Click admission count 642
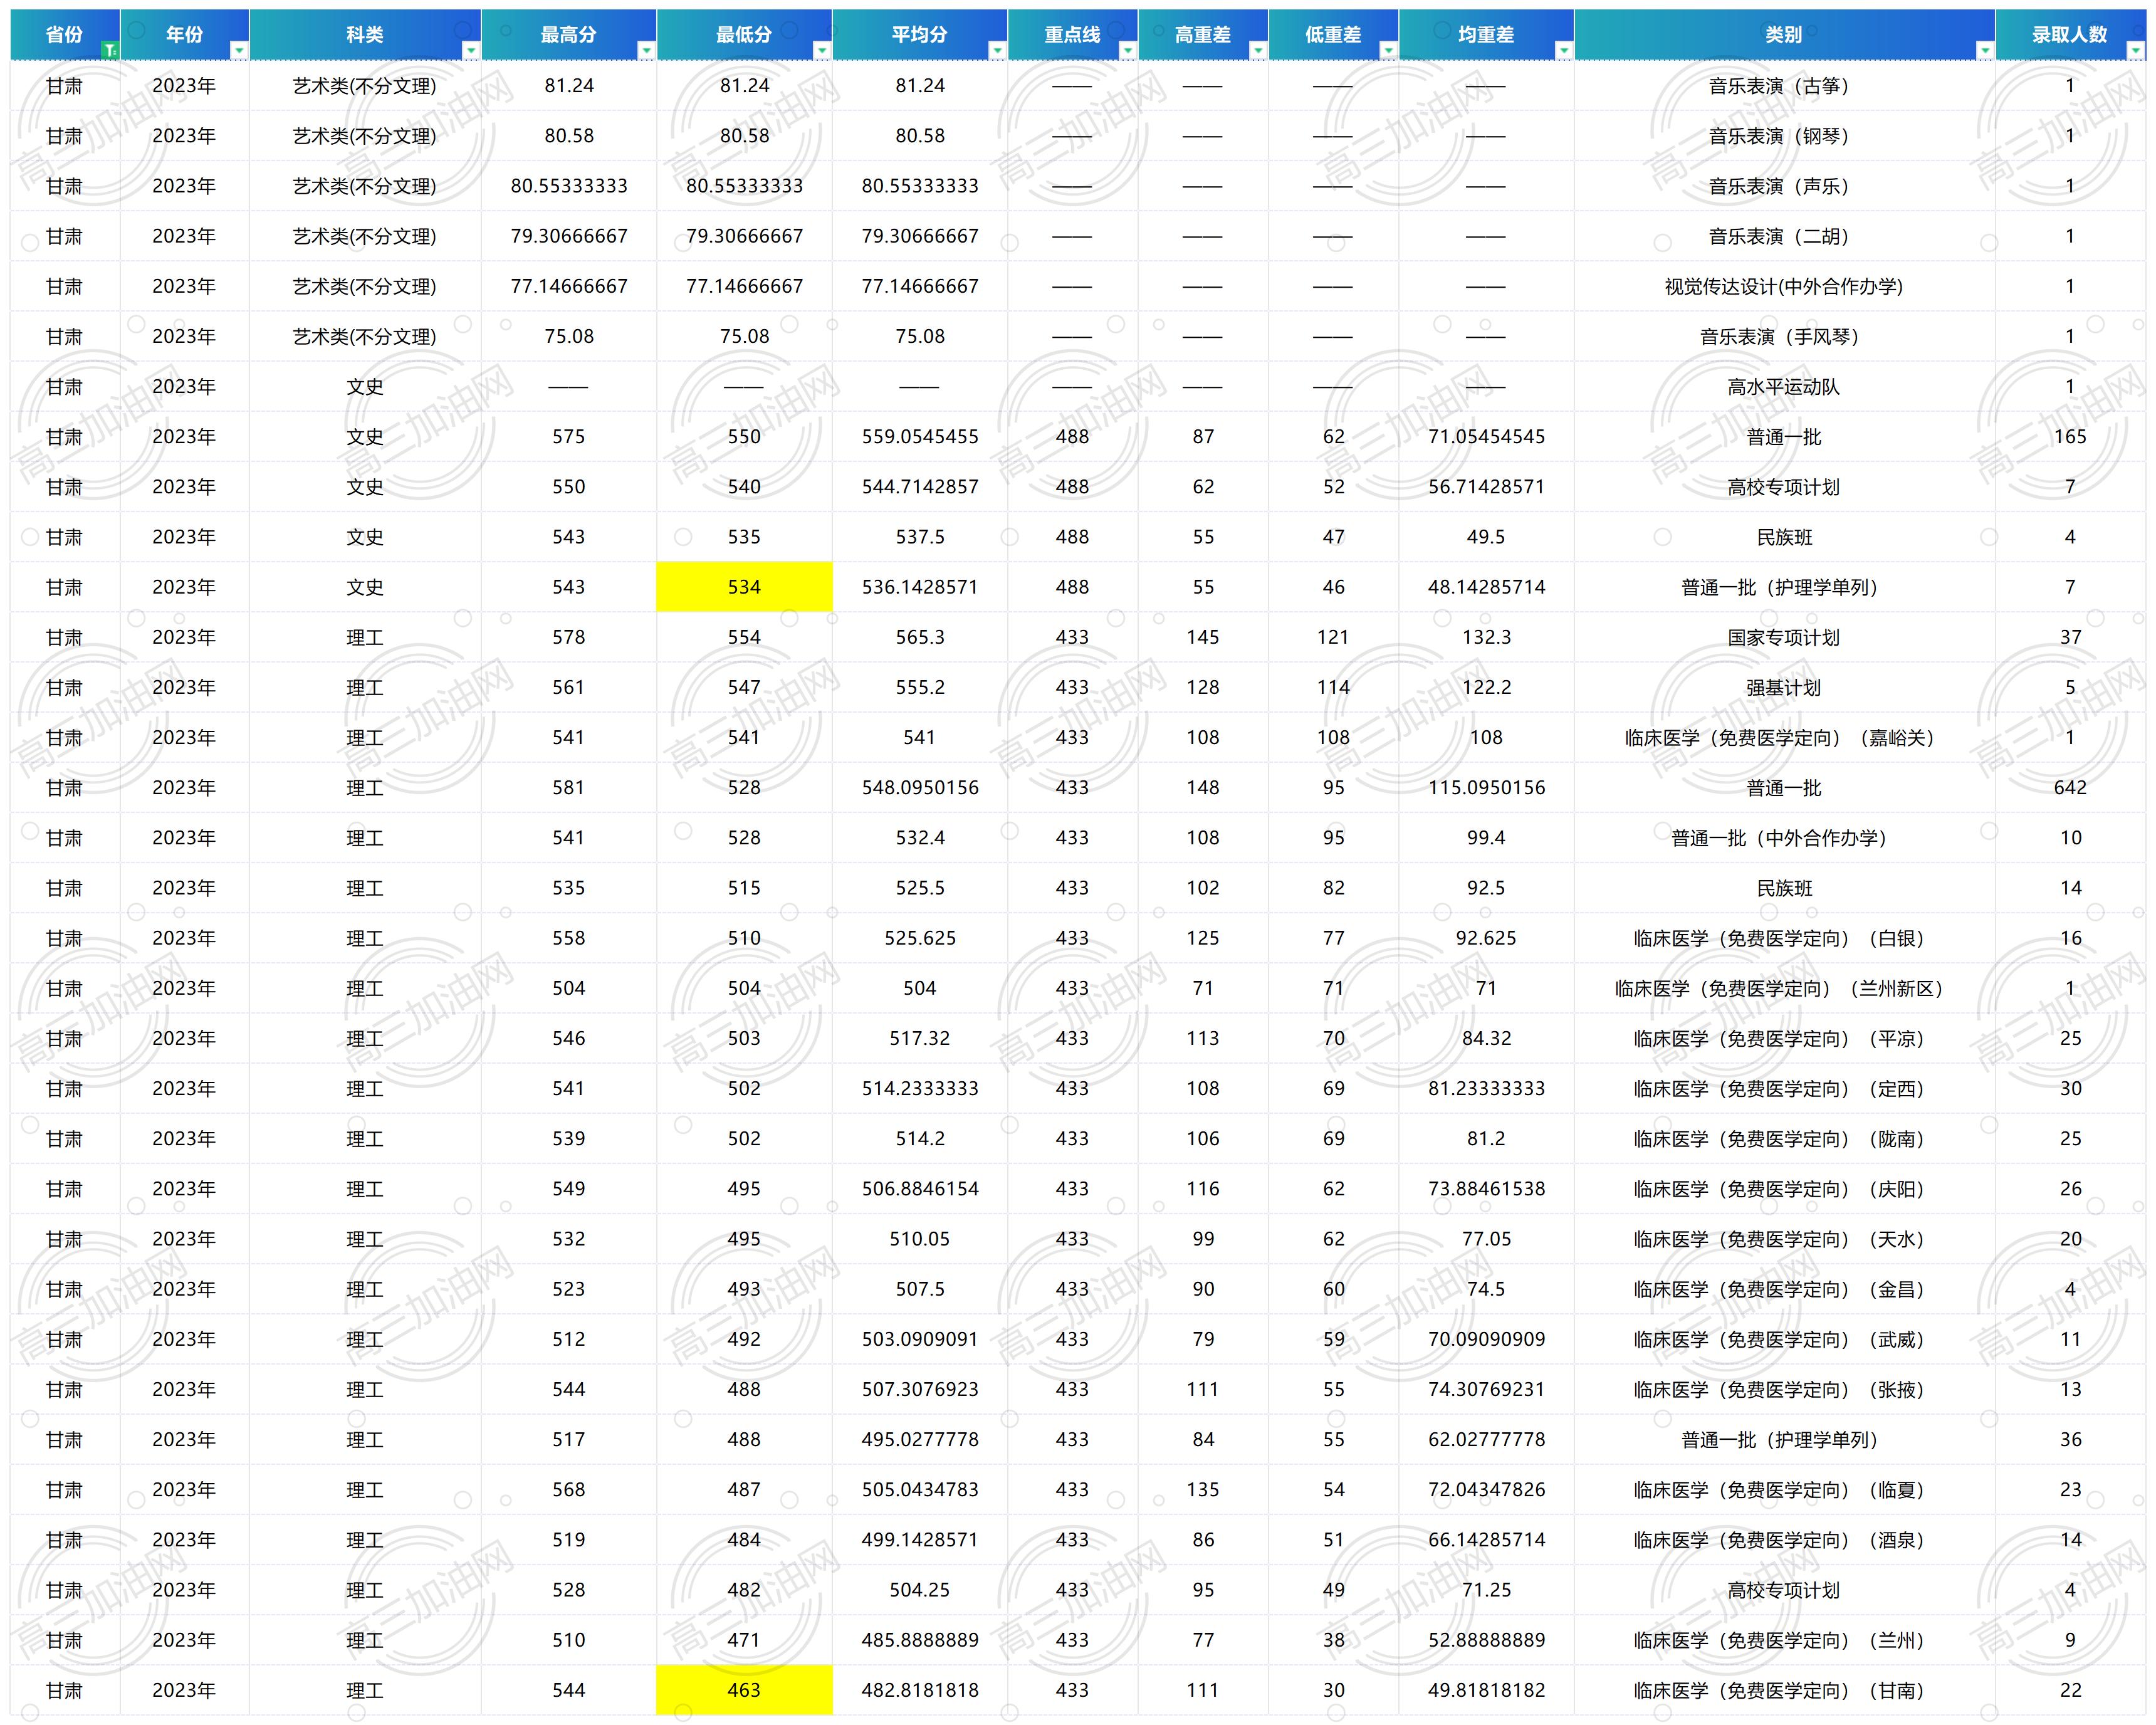The width and height of the screenshot is (2156, 1725). pos(2070,788)
